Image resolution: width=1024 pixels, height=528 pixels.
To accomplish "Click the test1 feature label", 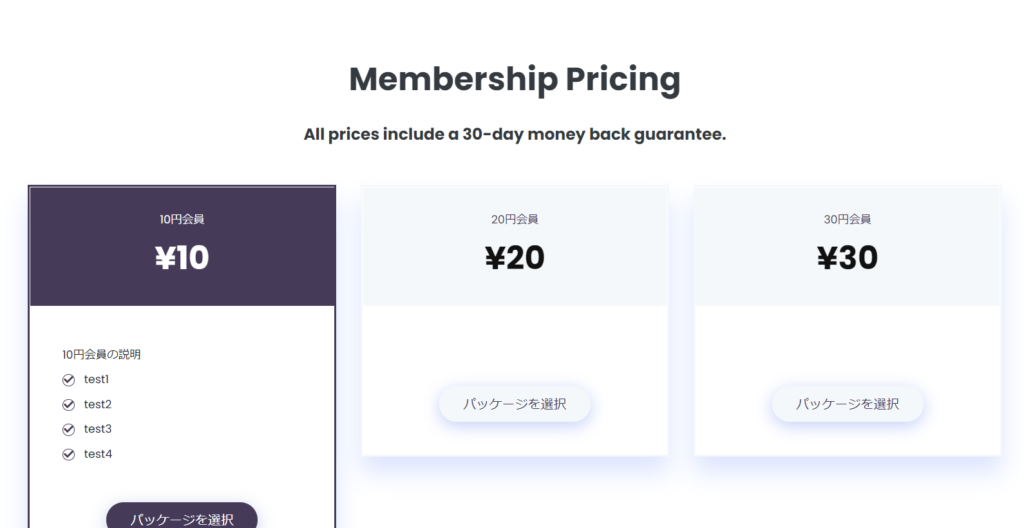I will pos(97,380).
